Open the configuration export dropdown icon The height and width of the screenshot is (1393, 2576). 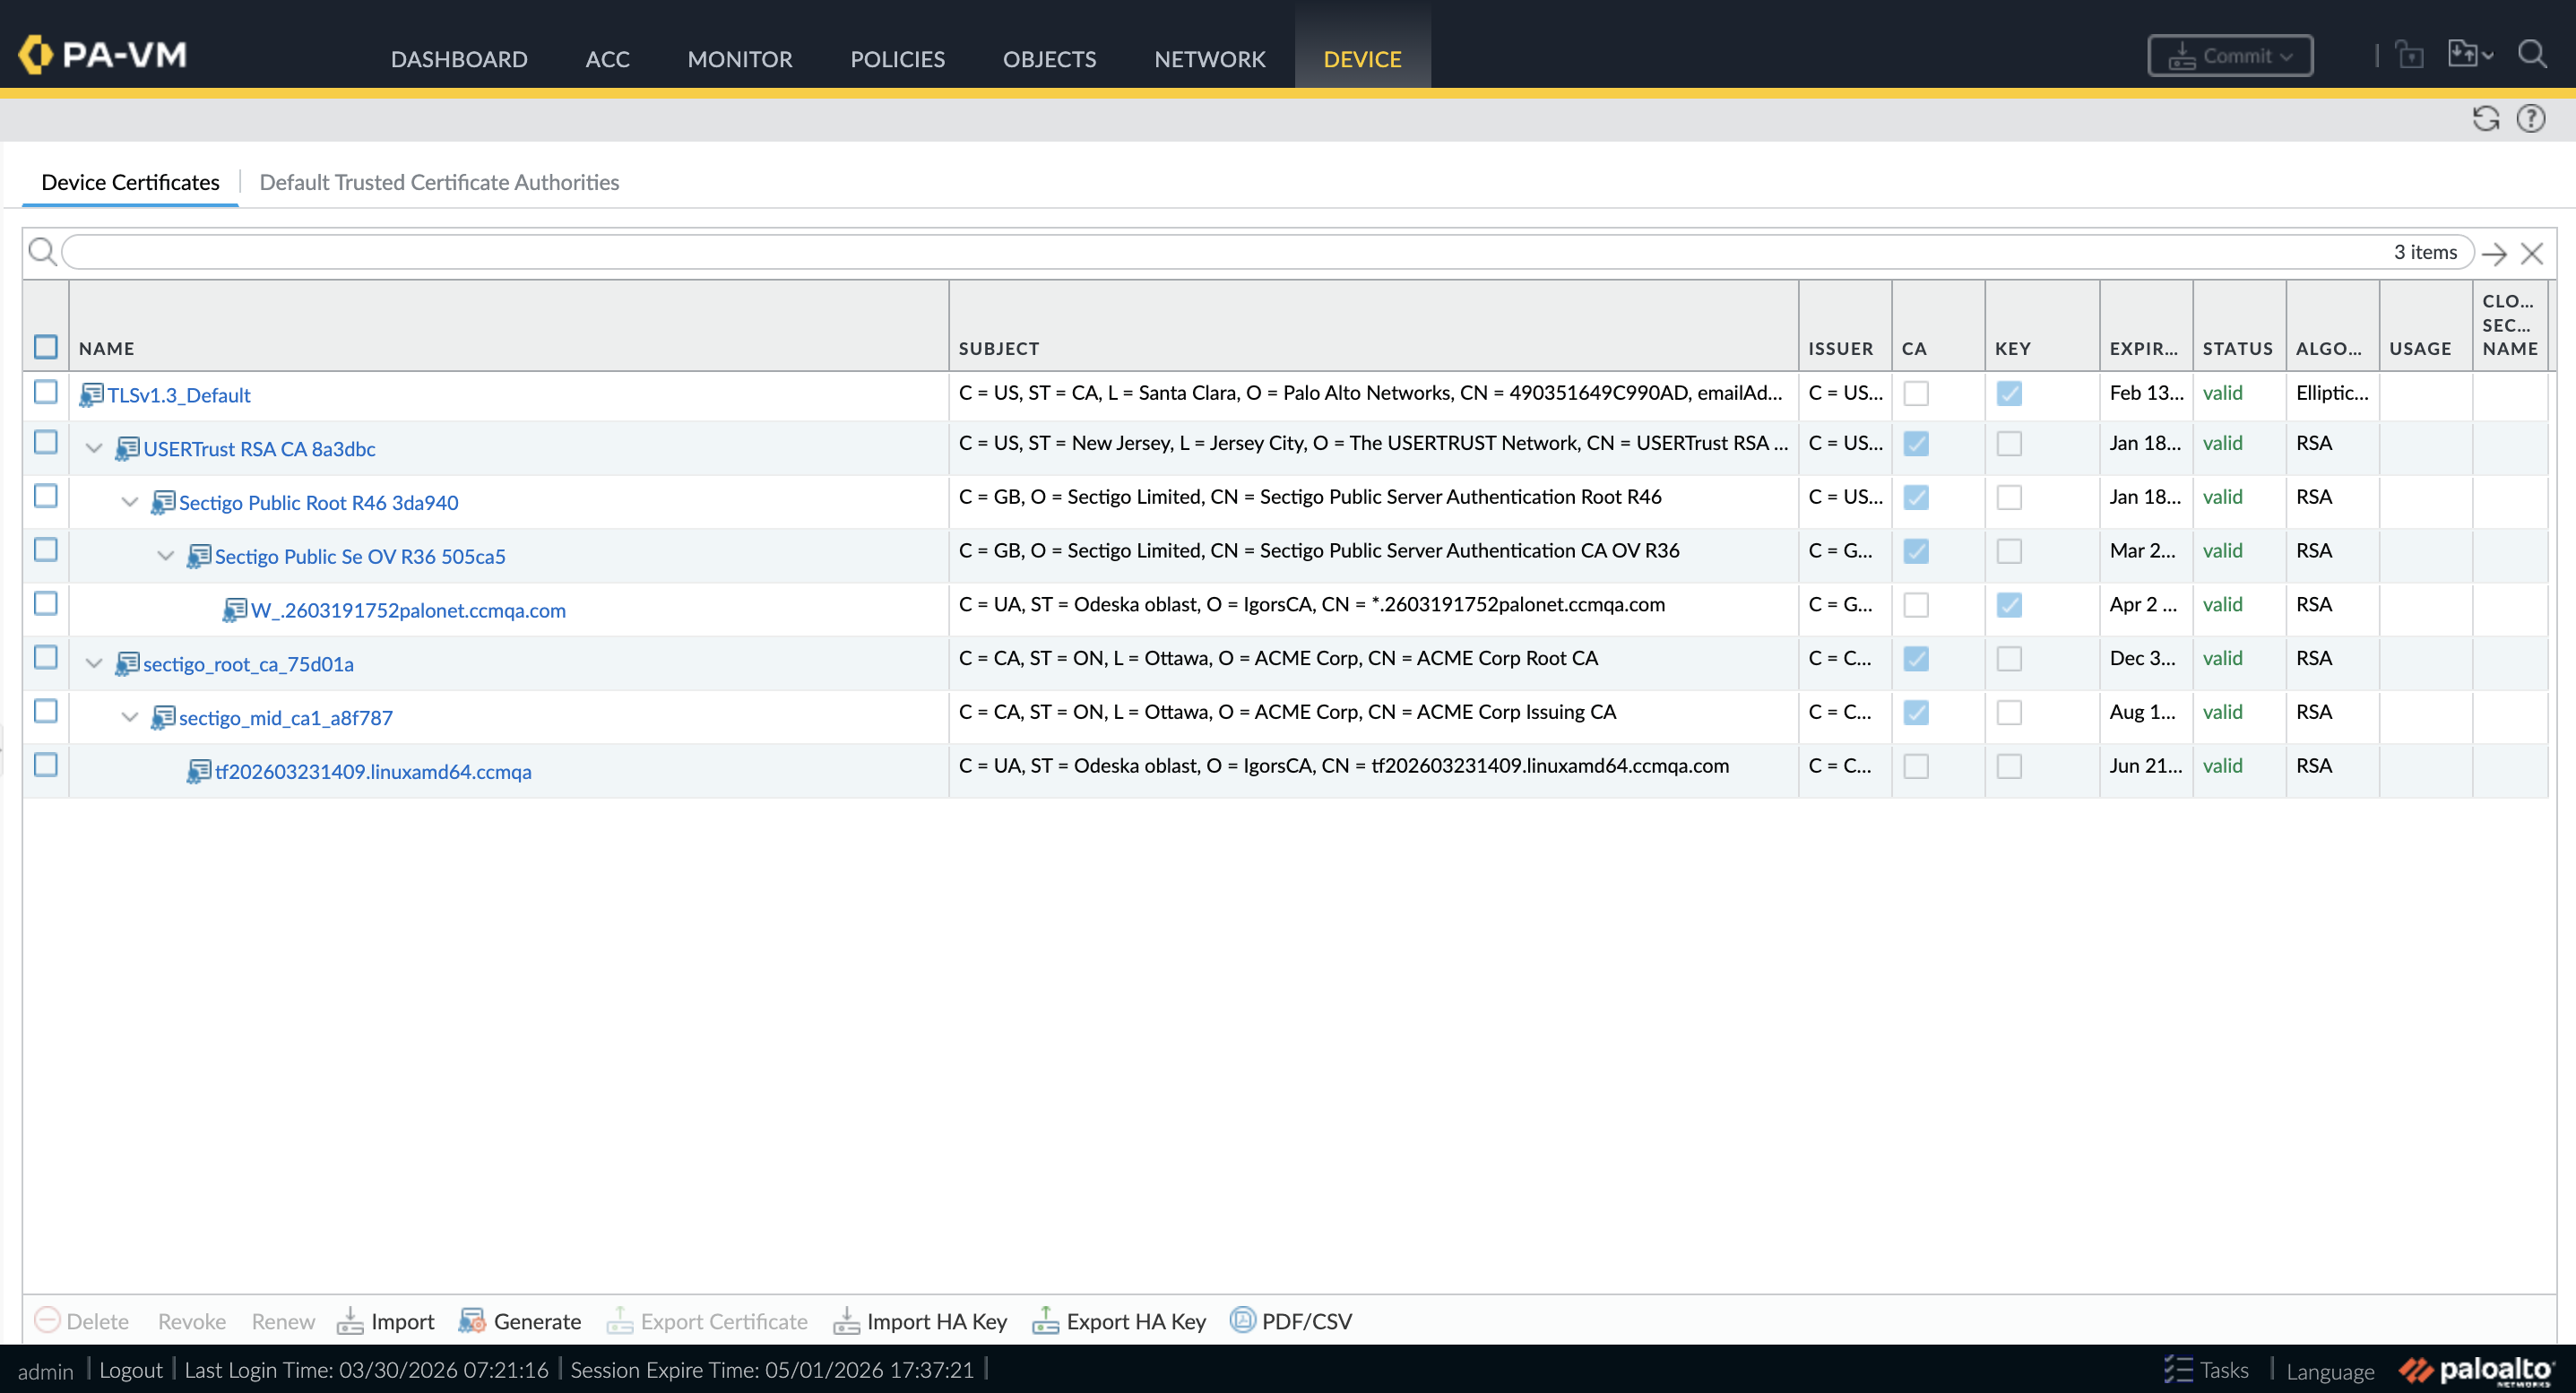2470,54
